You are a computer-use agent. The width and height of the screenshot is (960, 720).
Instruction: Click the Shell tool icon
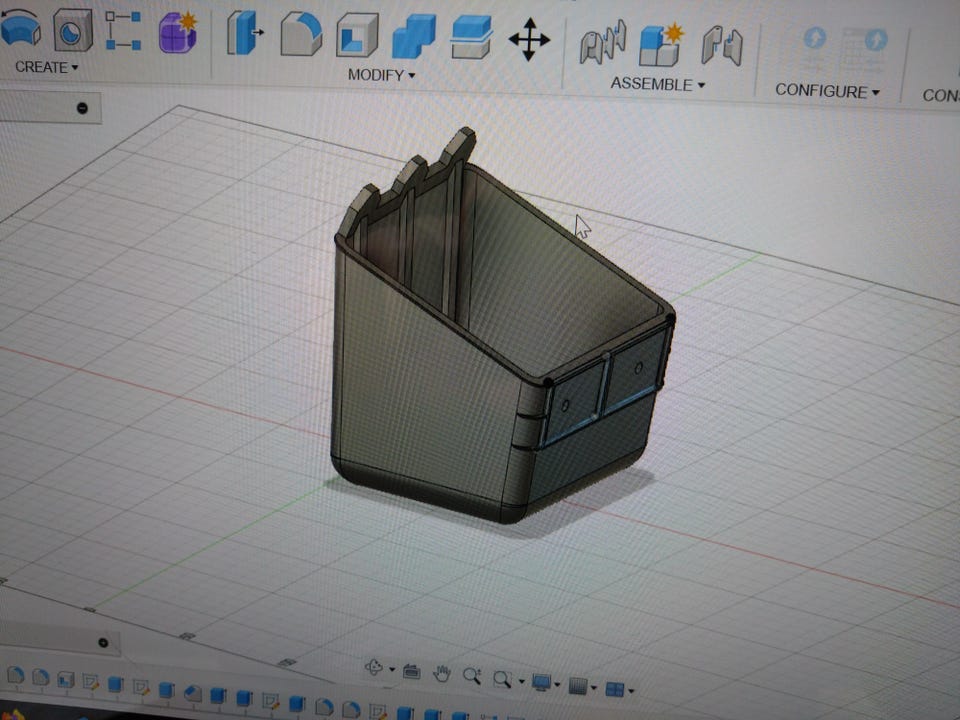(x=356, y=36)
